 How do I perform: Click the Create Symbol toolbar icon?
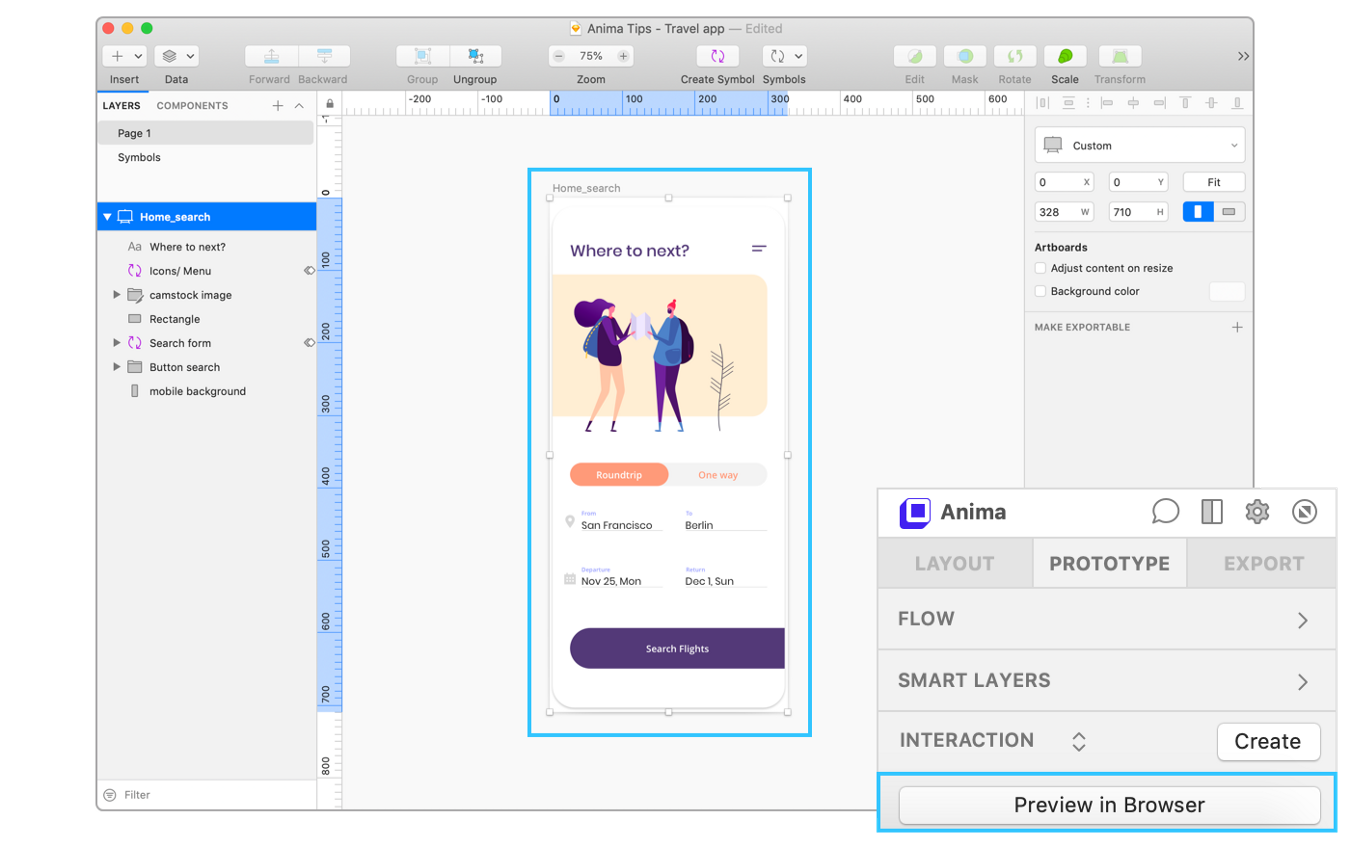coord(717,57)
